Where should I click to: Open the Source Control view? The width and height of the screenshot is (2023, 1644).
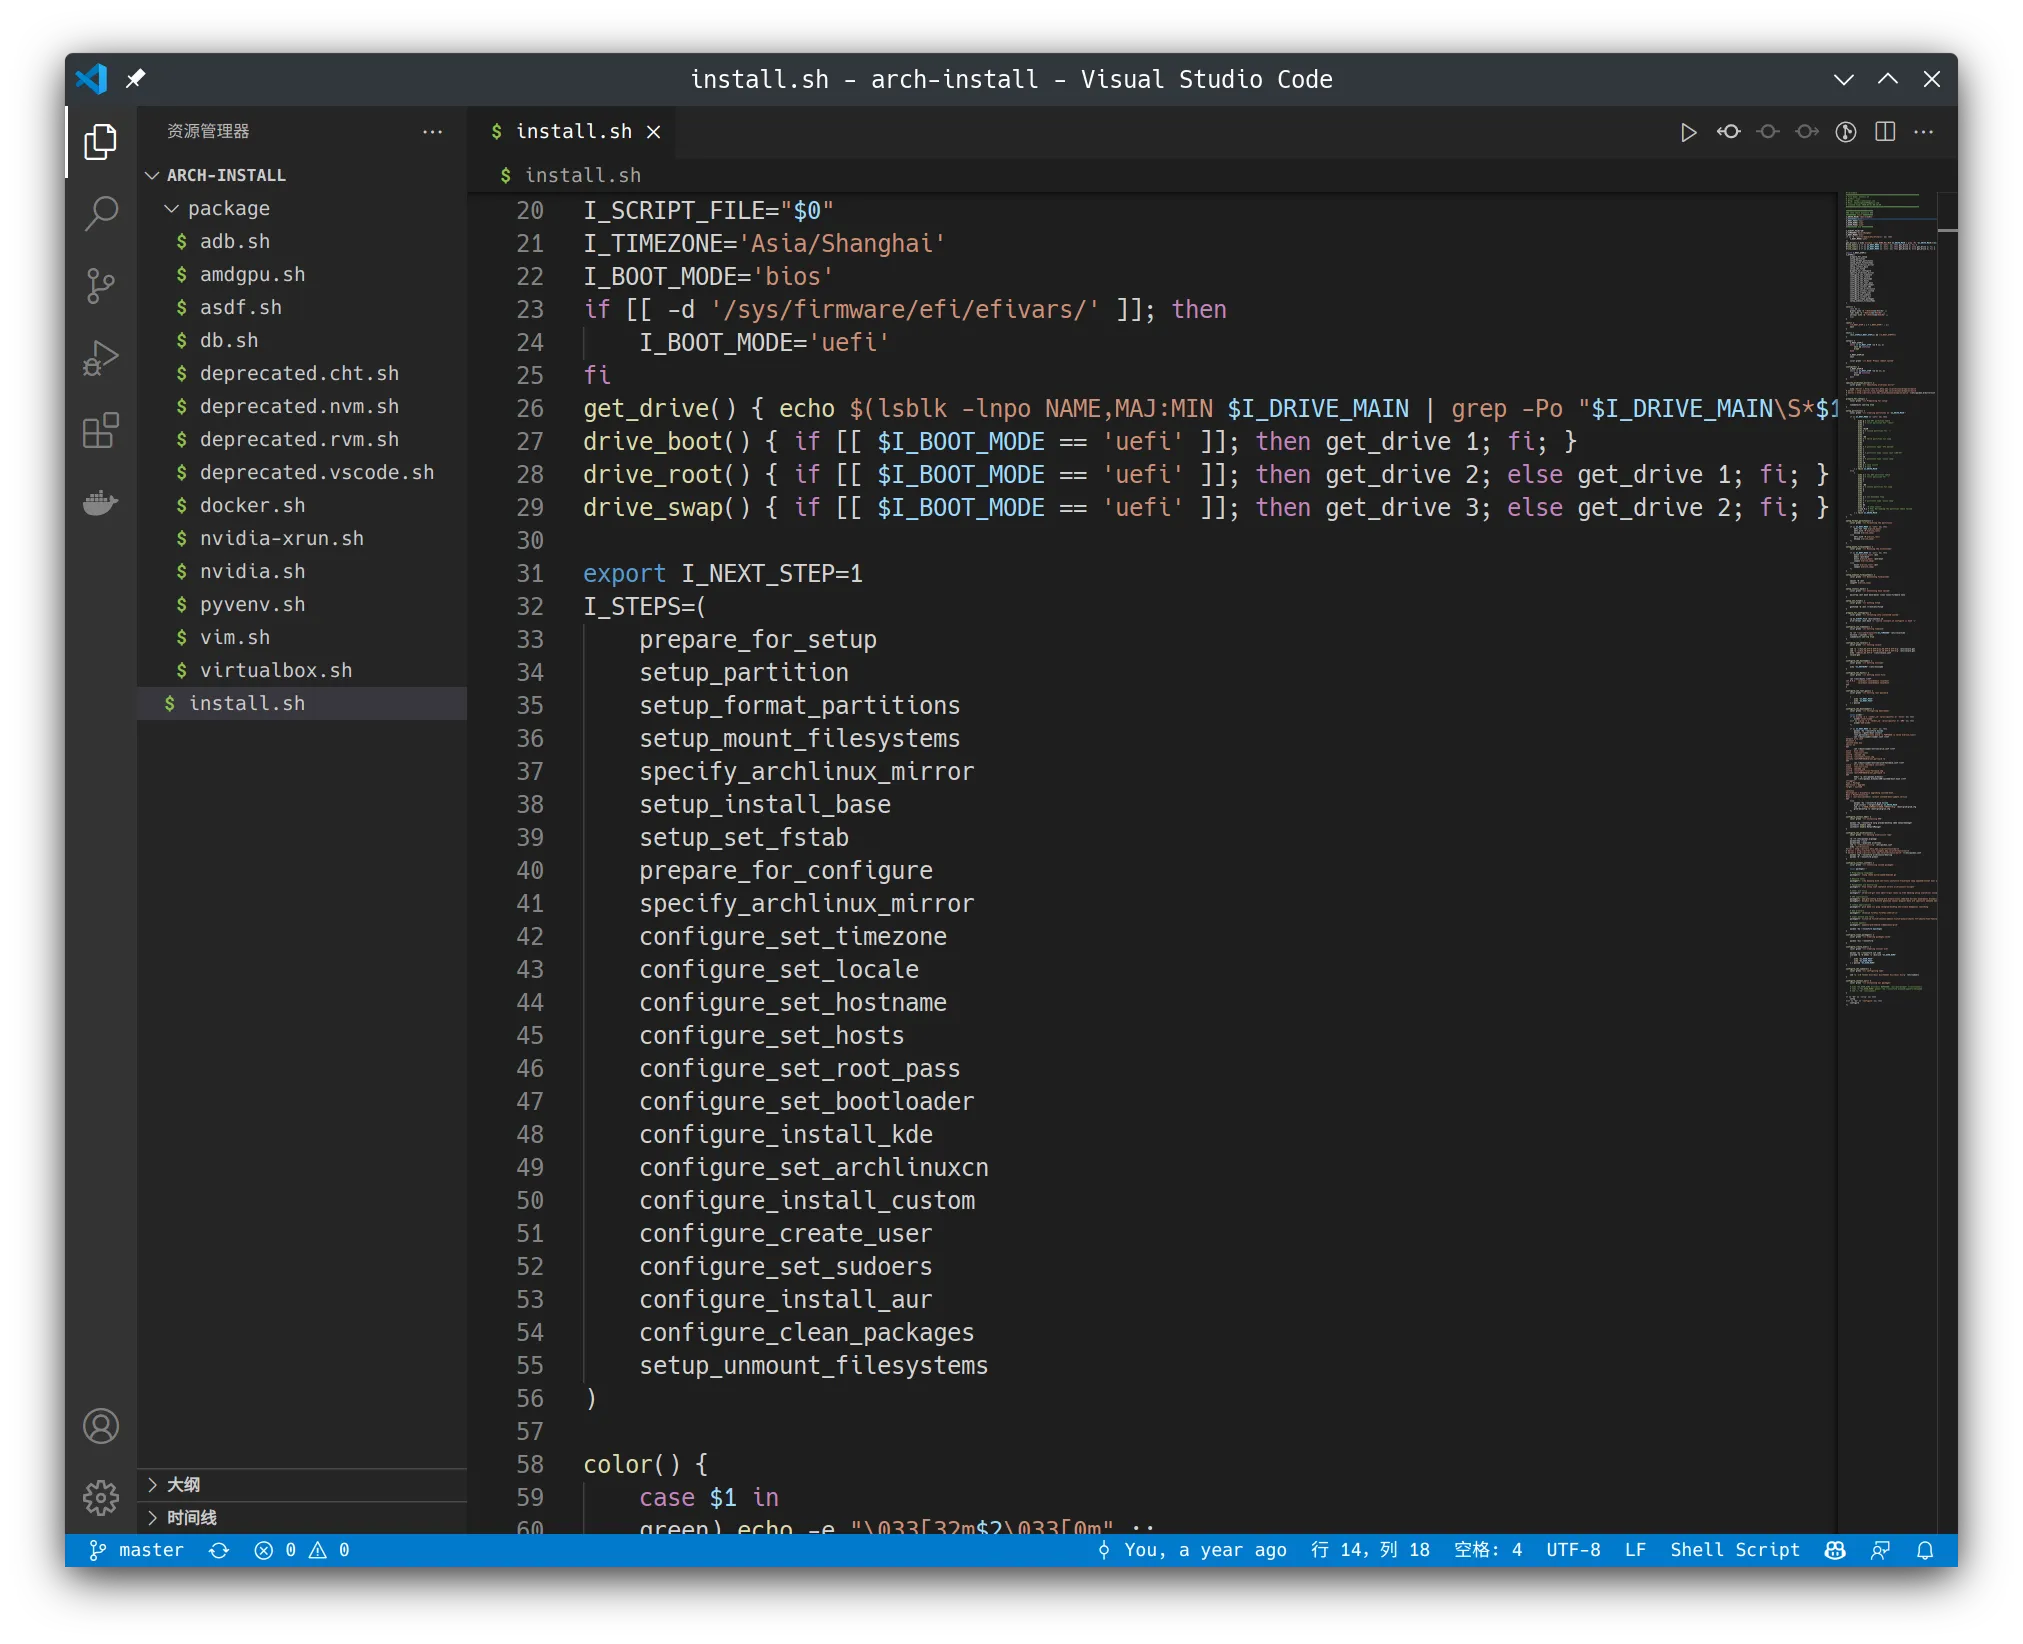(x=101, y=286)
